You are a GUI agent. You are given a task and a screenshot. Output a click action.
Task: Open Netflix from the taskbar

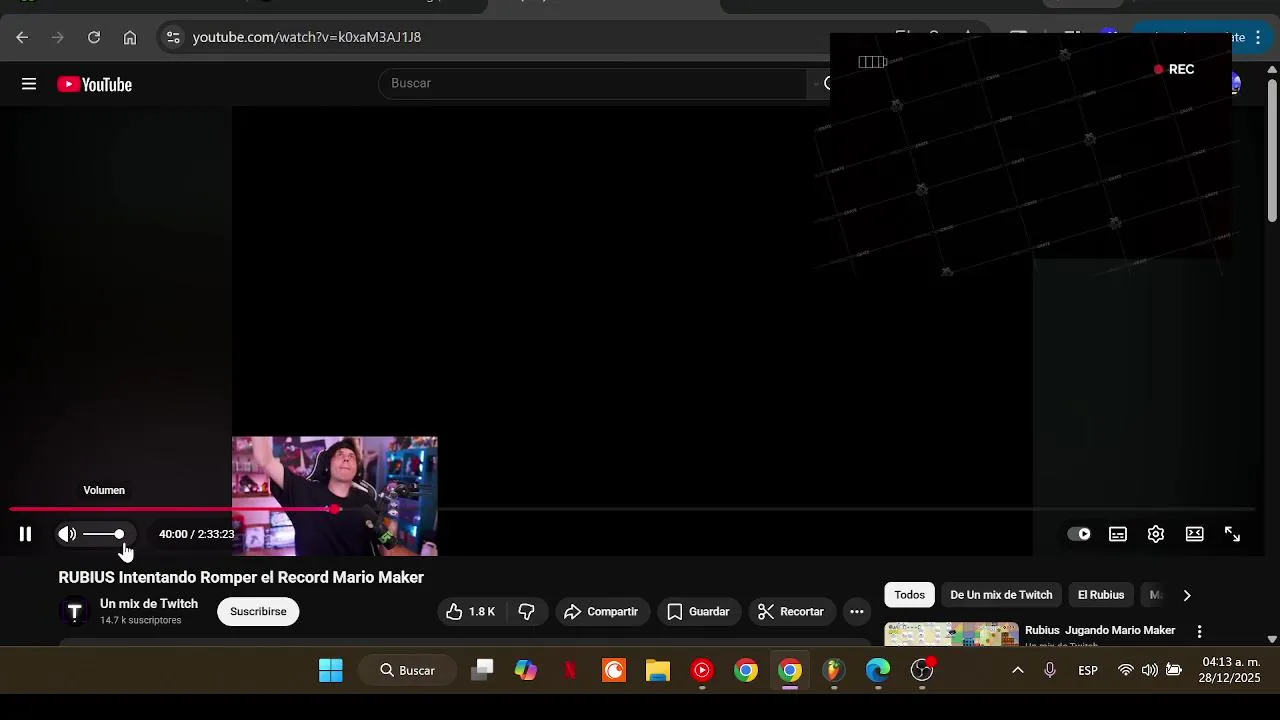[570, 670]
